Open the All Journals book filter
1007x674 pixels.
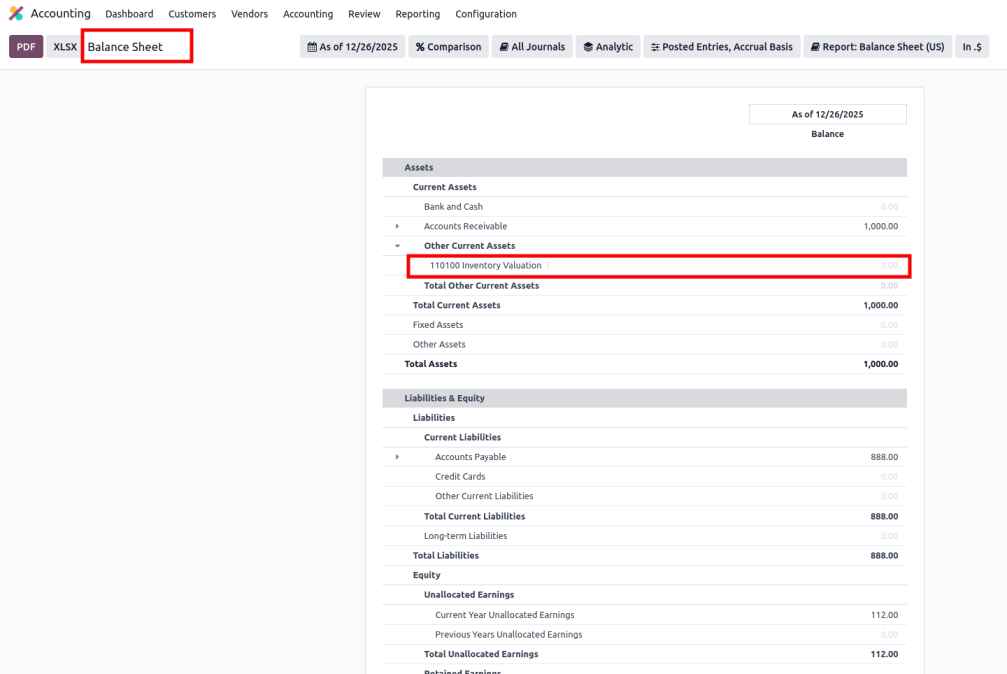coord(532,47)
